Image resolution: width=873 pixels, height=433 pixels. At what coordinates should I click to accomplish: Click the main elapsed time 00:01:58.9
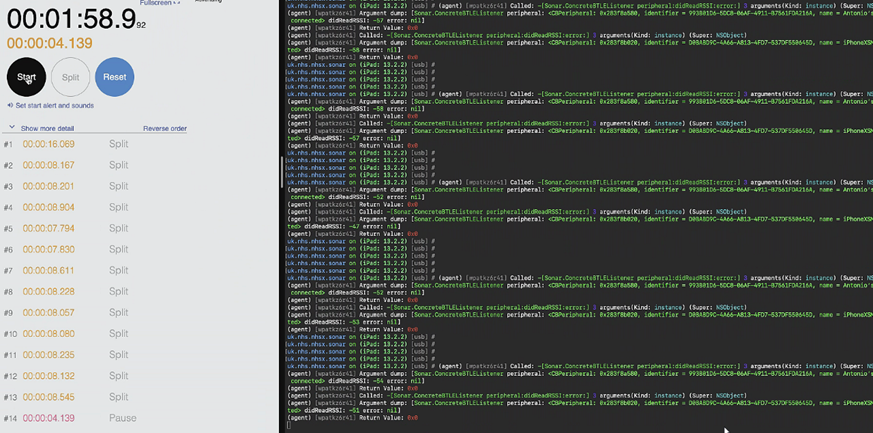coord(72,19)
